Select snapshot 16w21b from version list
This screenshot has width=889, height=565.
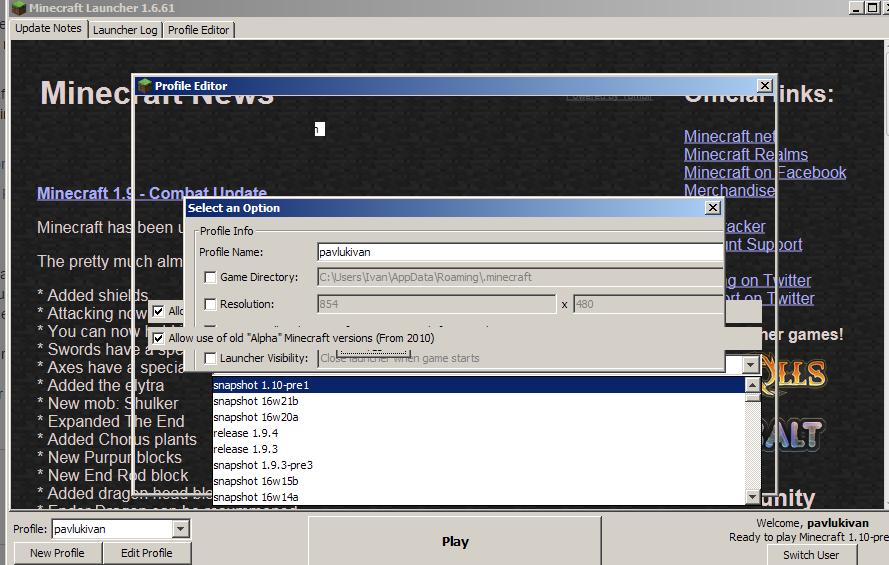pos(479,401)
